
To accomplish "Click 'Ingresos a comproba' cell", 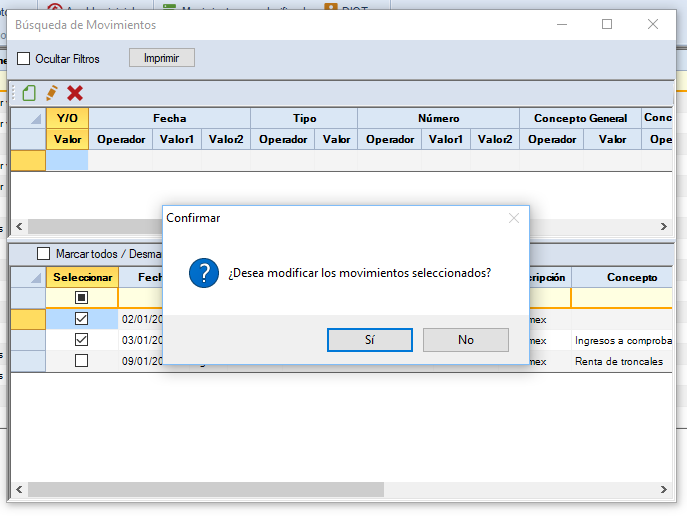I will [x=622, y=340].
